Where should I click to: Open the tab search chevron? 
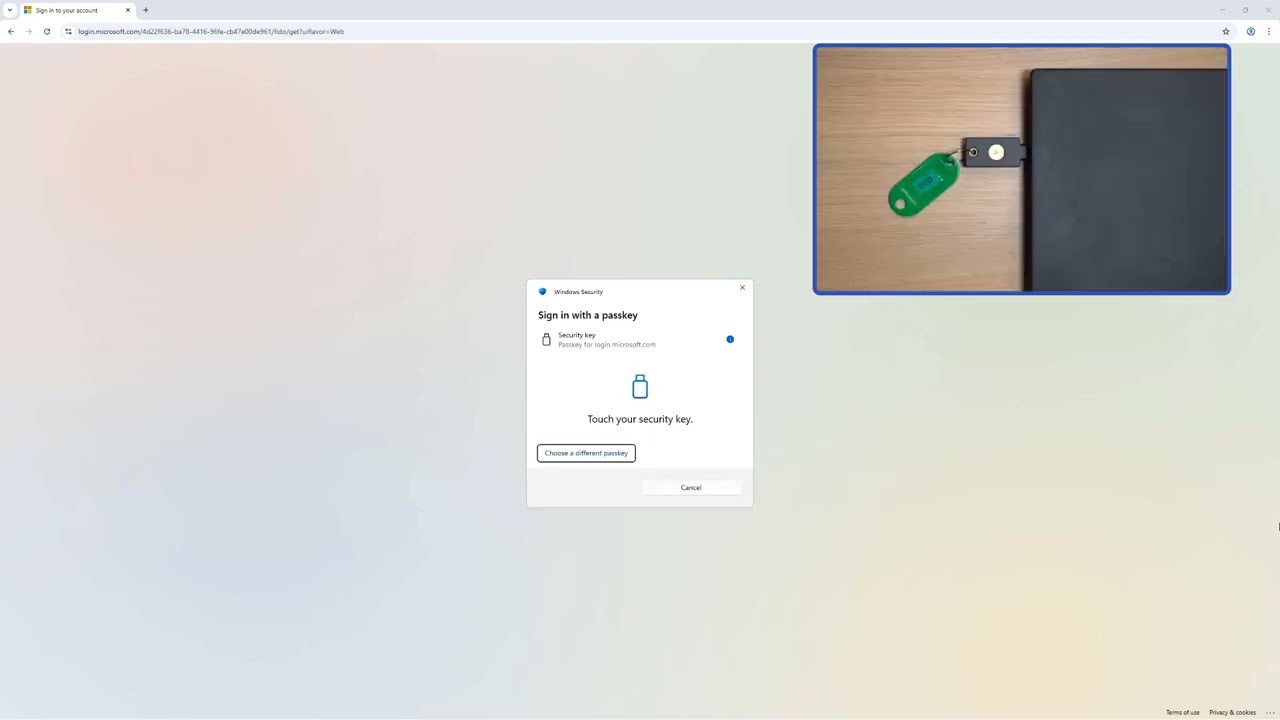10,10
